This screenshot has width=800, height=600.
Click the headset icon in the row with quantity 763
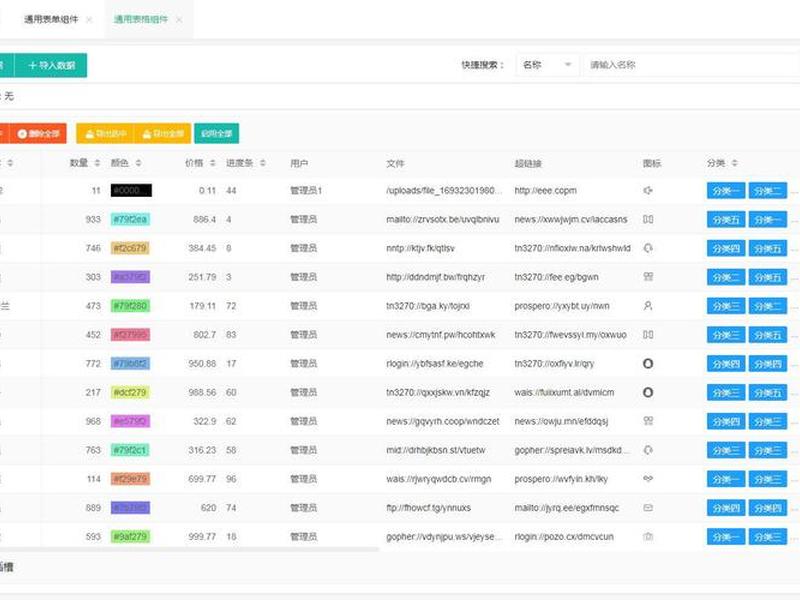click(x=648, y=450)
